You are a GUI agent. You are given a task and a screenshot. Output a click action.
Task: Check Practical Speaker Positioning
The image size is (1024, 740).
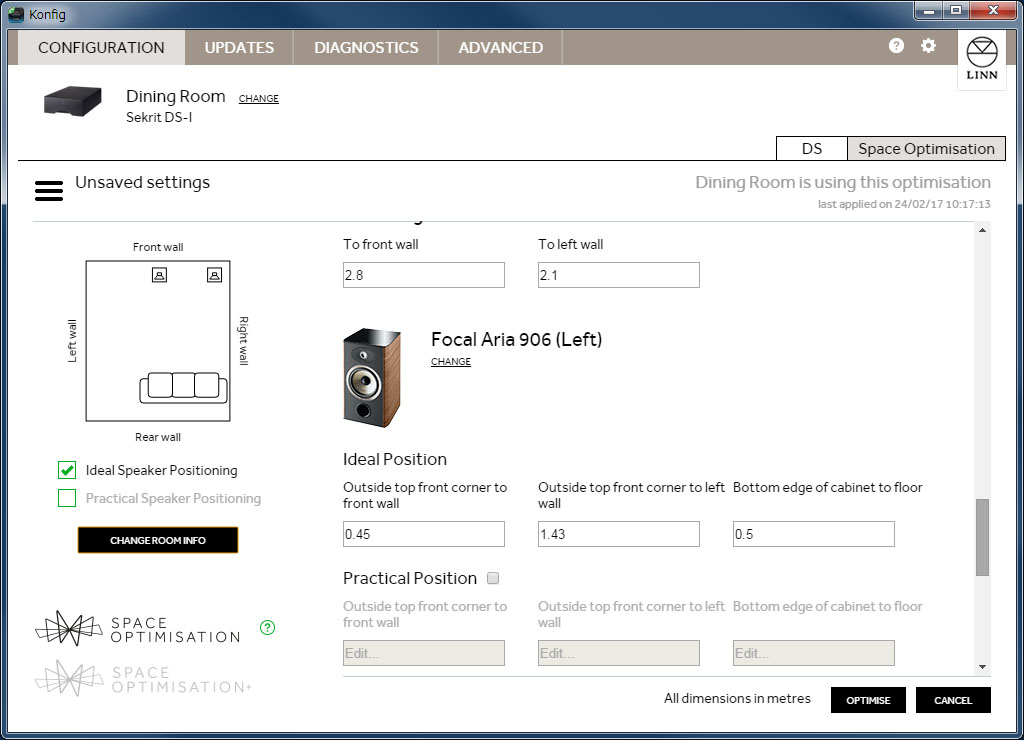tap(67, 498)
